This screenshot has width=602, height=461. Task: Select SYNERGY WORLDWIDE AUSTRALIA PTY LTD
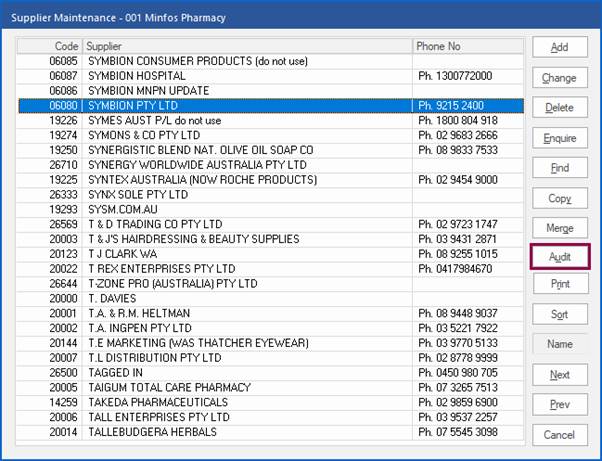pos(270,165)
